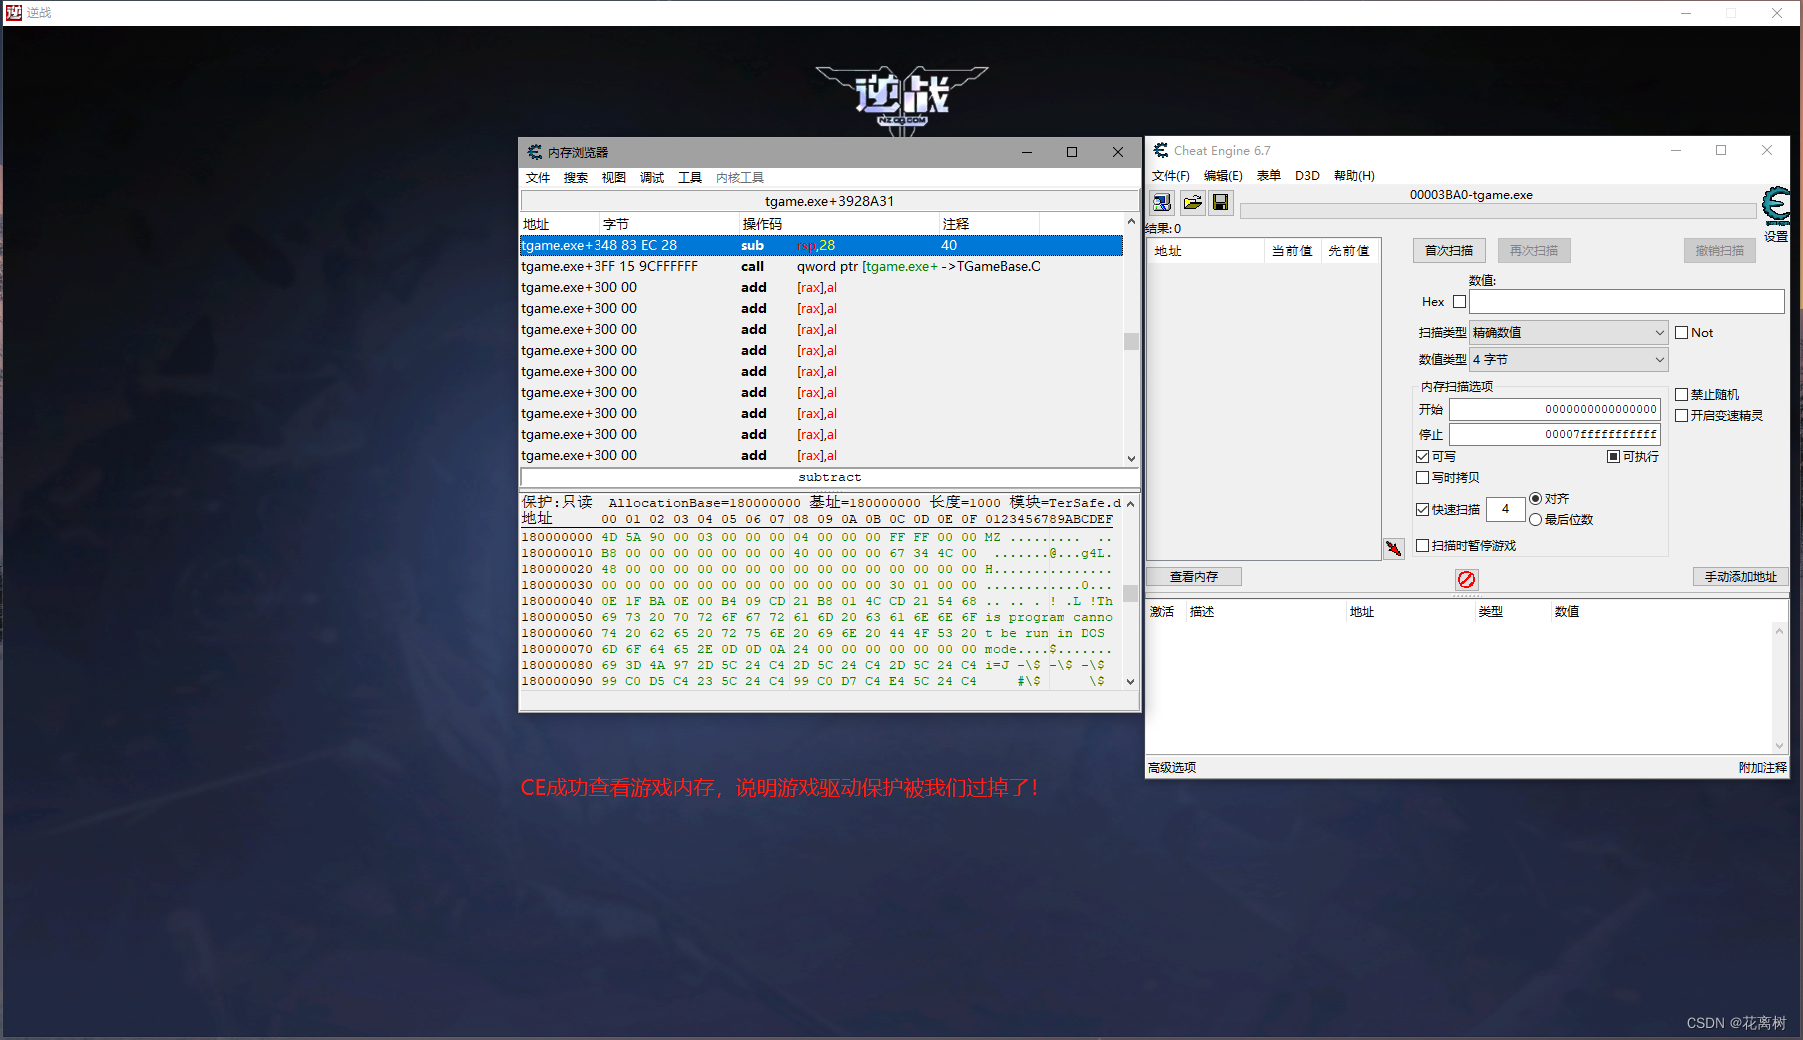Image resolution: width=1803 pixels, height=1040 pixels.
Task: Click the 查看内存 button
Action: [1194, 577]
